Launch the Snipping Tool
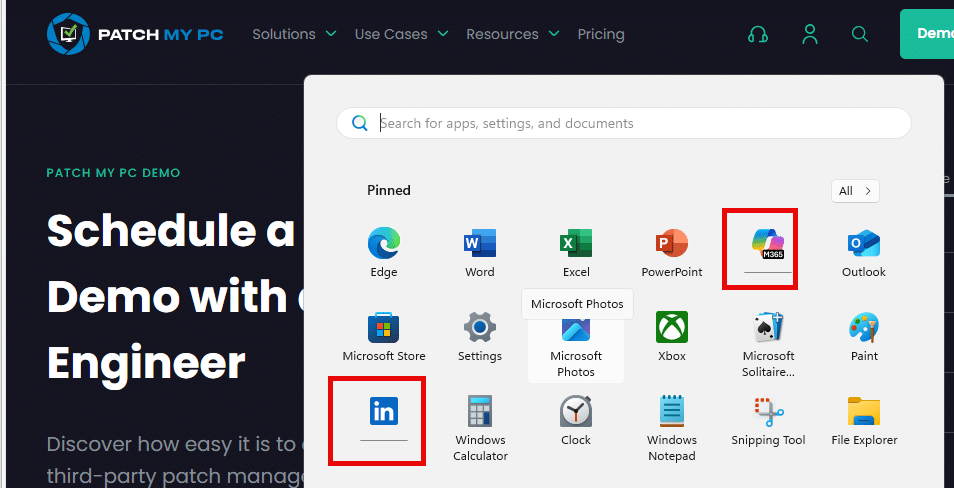954x488 pixels. pyautogui.click(x=768, y=420)
